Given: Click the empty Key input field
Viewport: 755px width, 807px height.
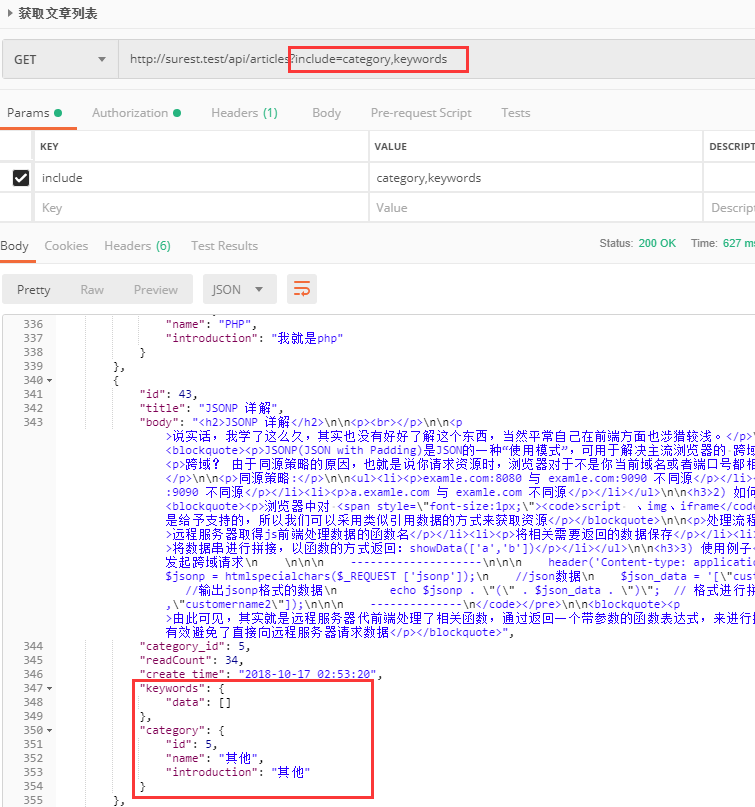Looking at the screenshot, I should 201,208.
